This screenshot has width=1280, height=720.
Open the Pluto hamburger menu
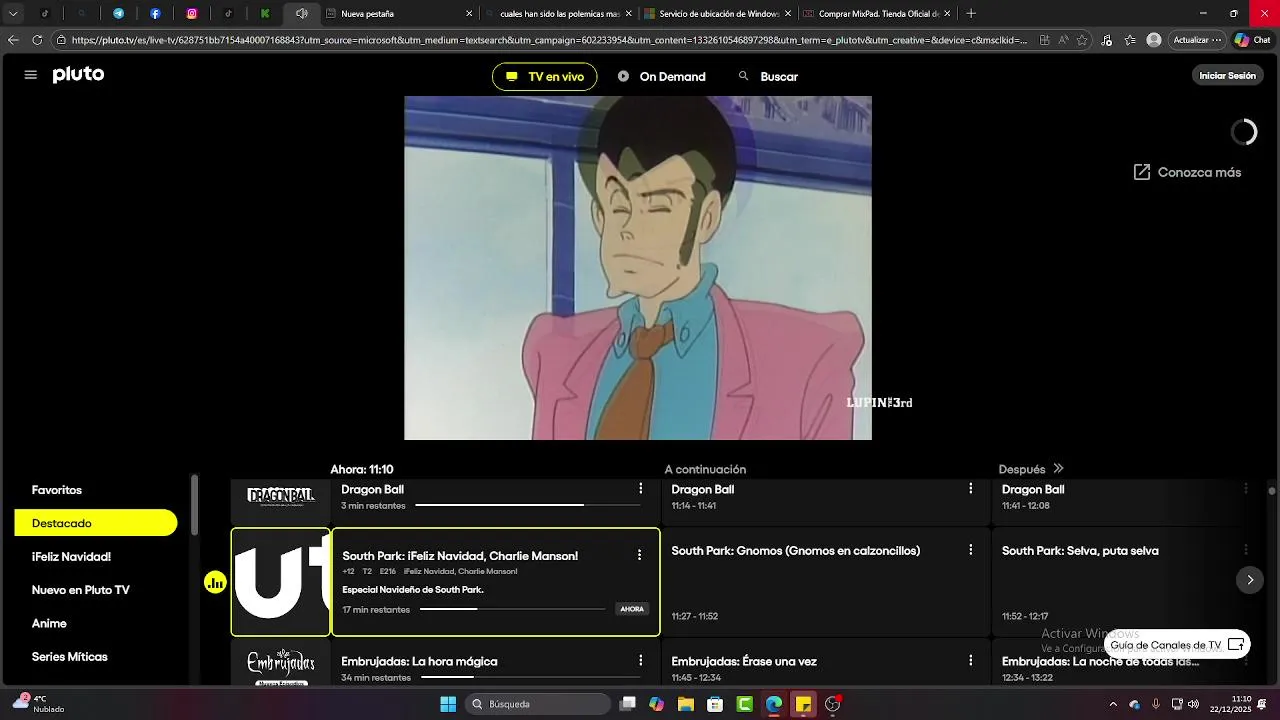pos(30,75)
